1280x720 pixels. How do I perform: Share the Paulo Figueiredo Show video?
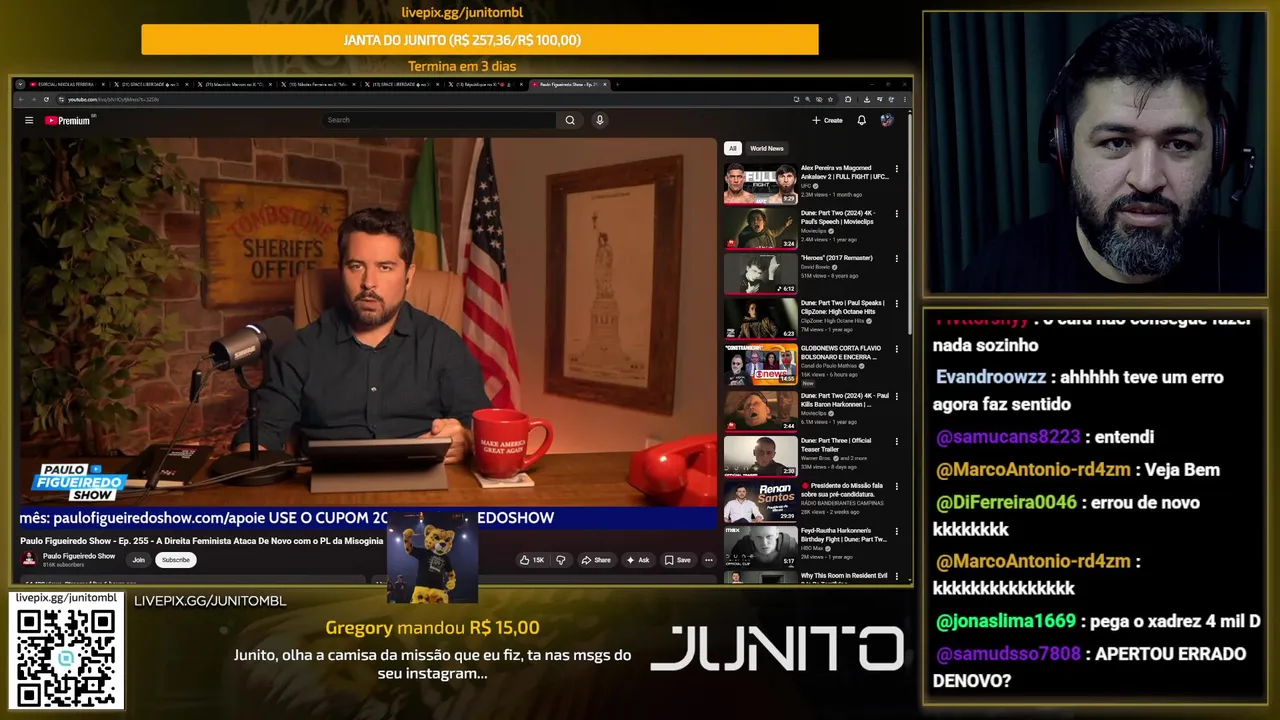pyautogui.click(x=596, y=560)
